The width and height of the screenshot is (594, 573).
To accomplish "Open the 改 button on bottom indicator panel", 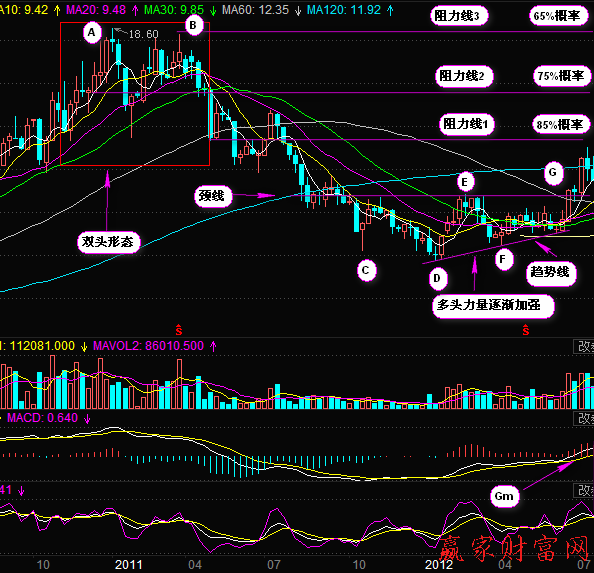I will tap(584, 490).
